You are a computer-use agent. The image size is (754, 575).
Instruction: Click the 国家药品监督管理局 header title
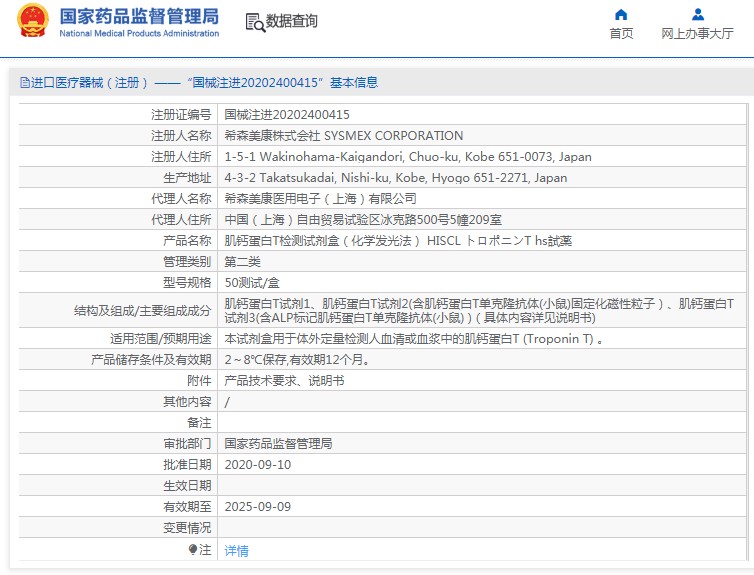139,16
